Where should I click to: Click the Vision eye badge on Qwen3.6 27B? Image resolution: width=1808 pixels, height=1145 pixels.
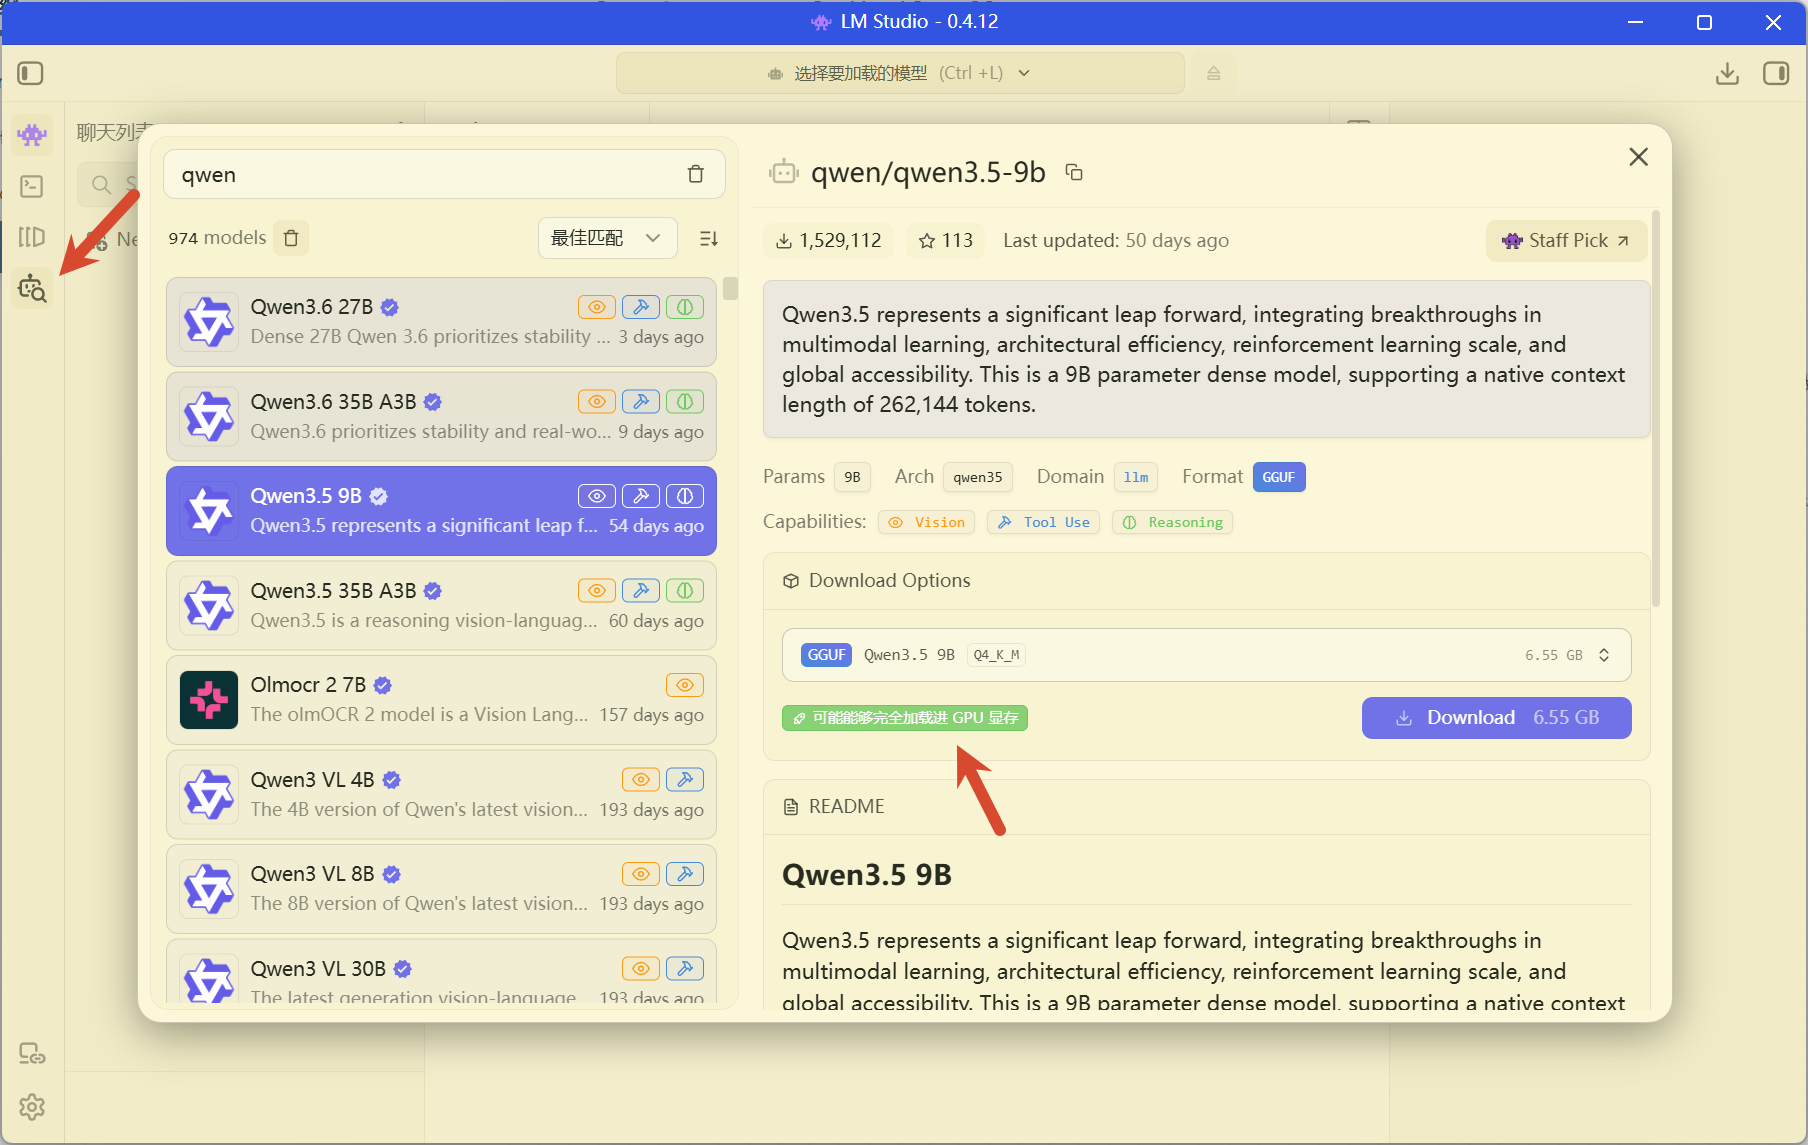click(597, 307)
